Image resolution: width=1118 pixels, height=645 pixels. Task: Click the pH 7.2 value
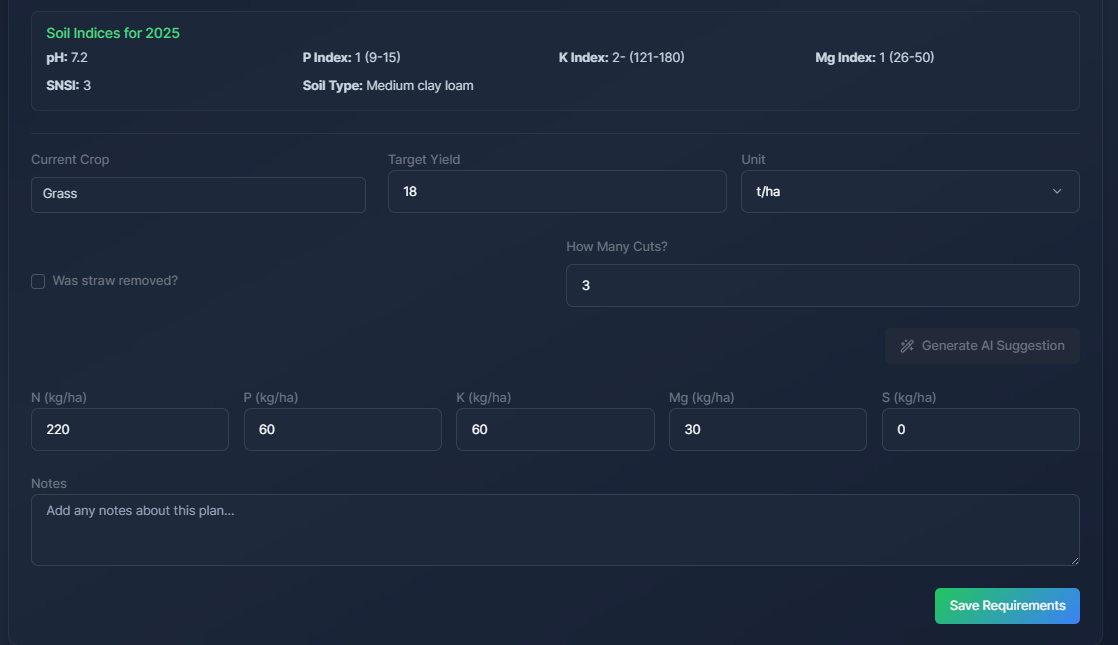coord(79,58)
